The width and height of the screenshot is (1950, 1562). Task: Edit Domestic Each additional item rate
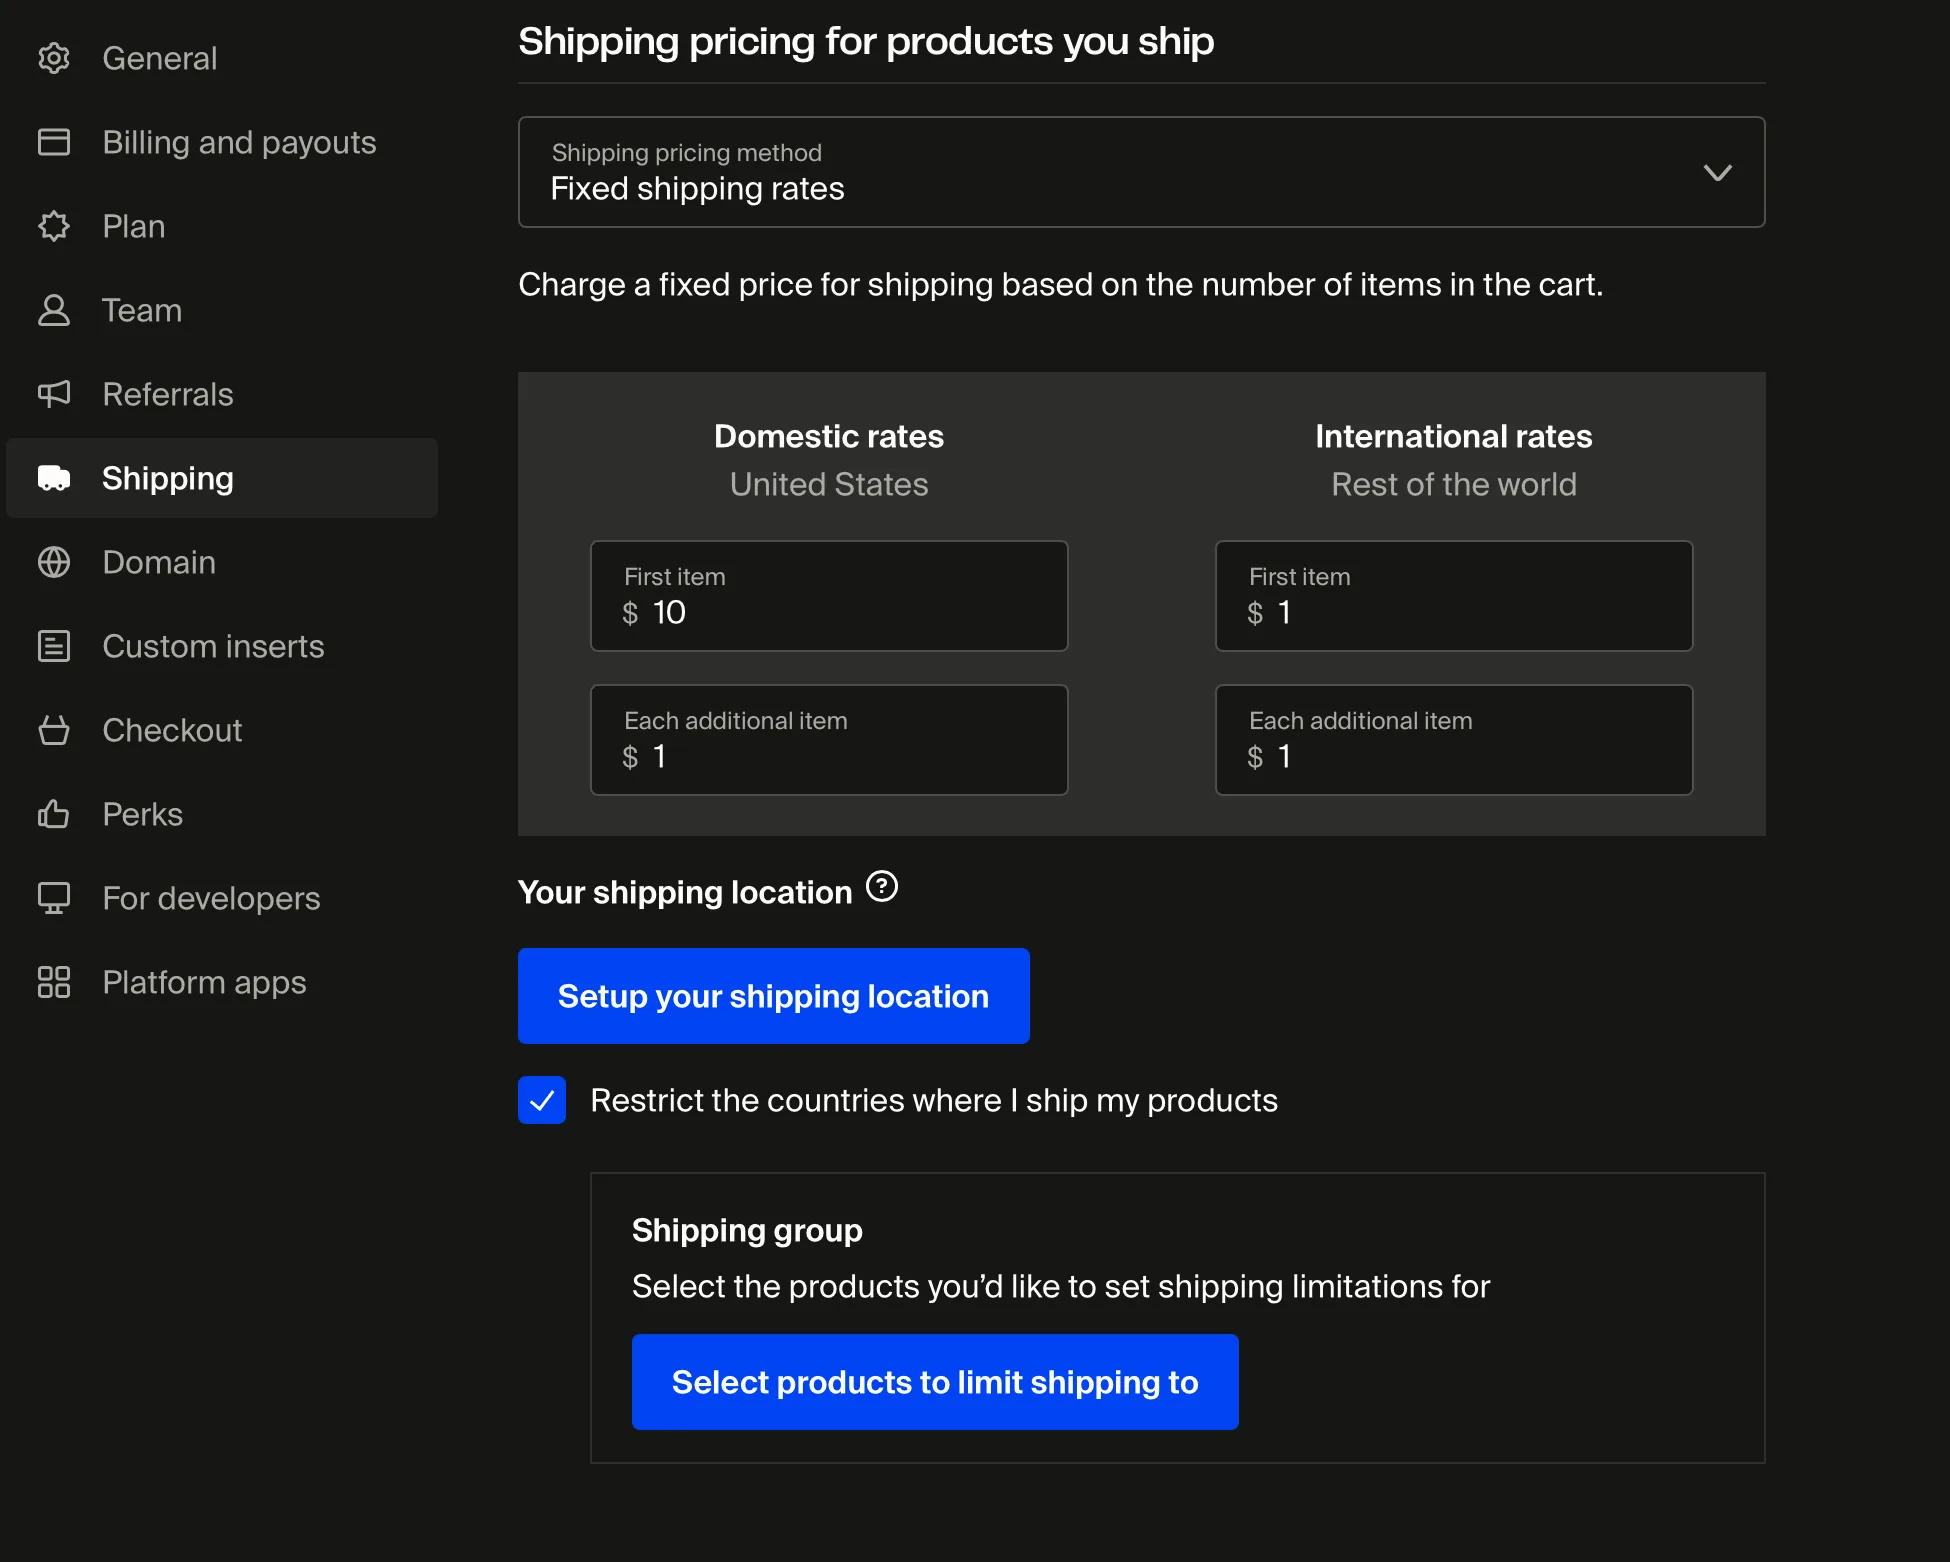click(829, 740)
